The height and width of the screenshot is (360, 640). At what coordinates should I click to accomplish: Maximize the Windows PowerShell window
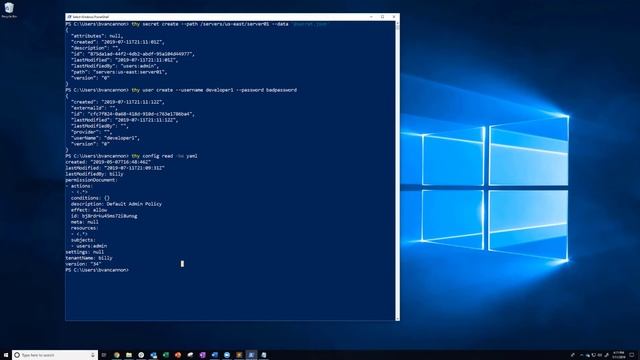382,17
